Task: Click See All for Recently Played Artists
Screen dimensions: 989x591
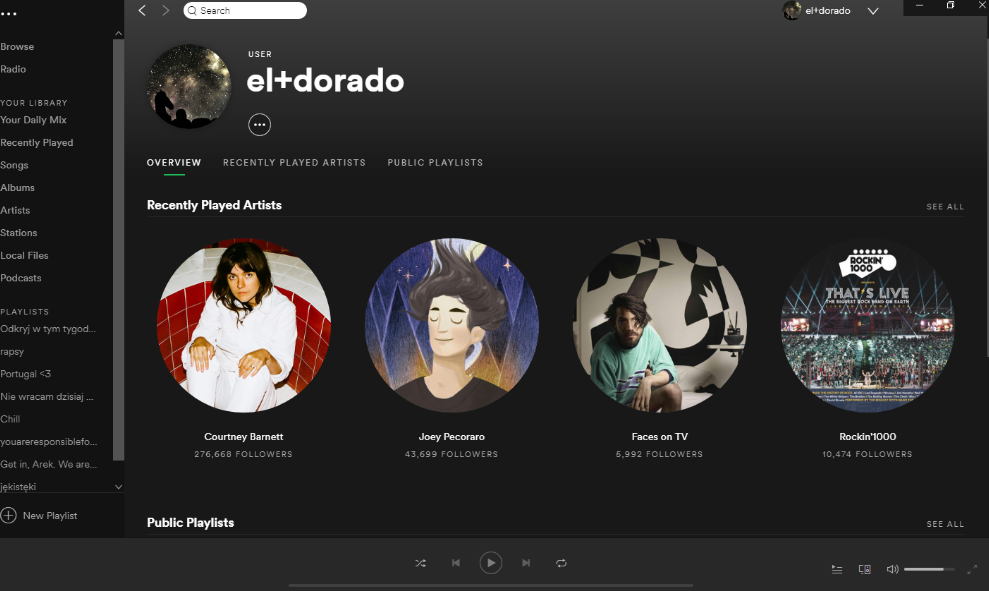Action: pyautogui.click(x=944, y=207)
